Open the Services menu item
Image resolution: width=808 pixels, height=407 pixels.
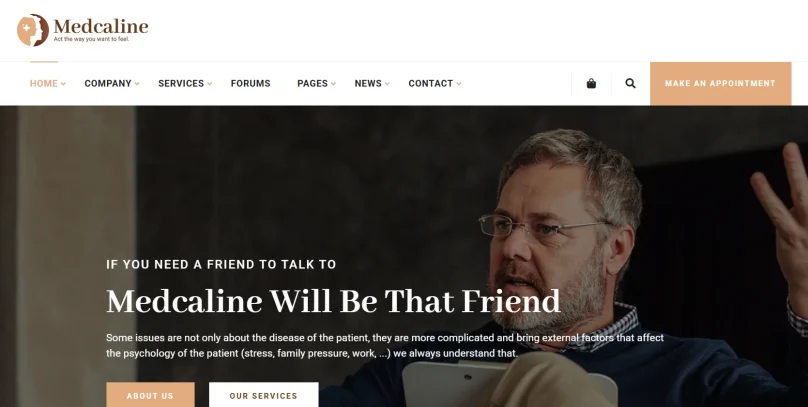pos(181,83)
